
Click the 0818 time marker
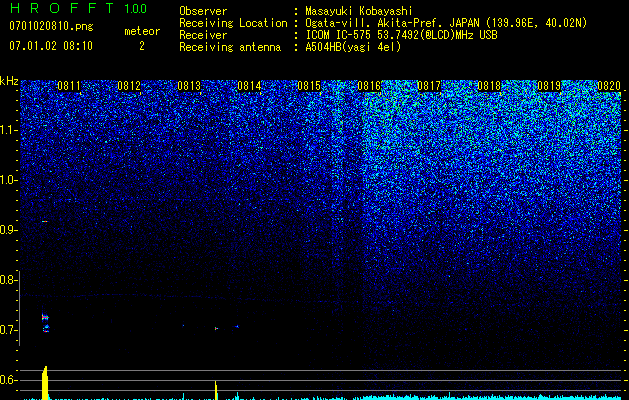tap(489, 86)
